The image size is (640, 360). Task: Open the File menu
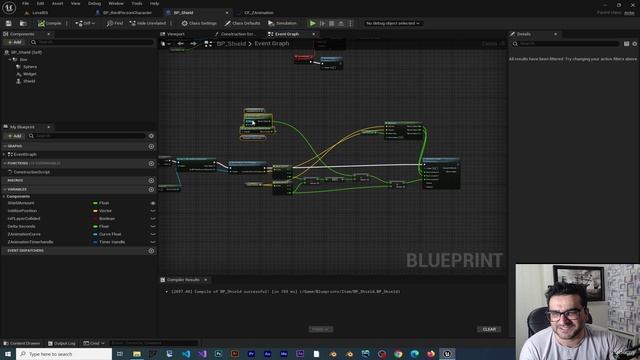coord(25,3)
